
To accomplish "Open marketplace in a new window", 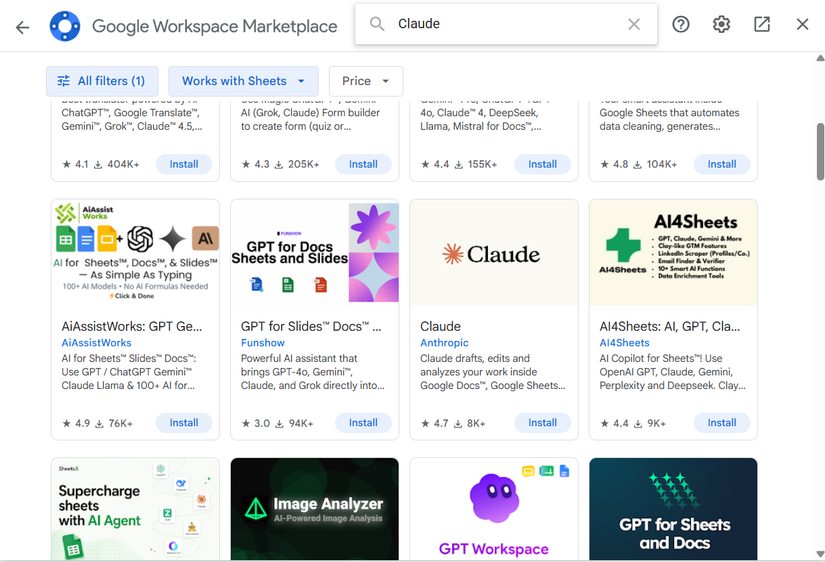I will tap(762, 24).
